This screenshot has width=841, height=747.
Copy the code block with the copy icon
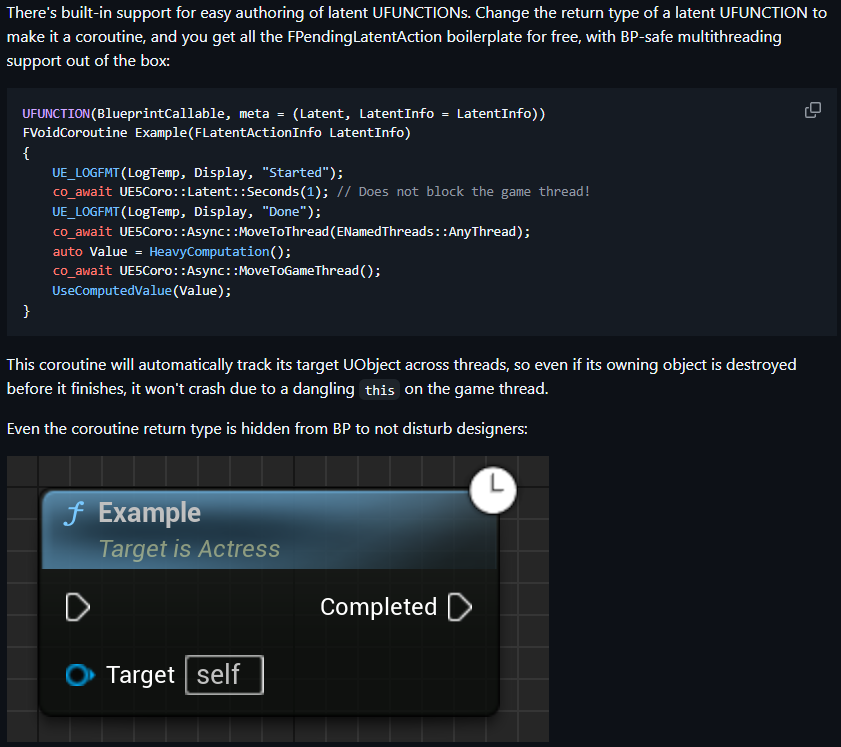click(x=813, y=110)
